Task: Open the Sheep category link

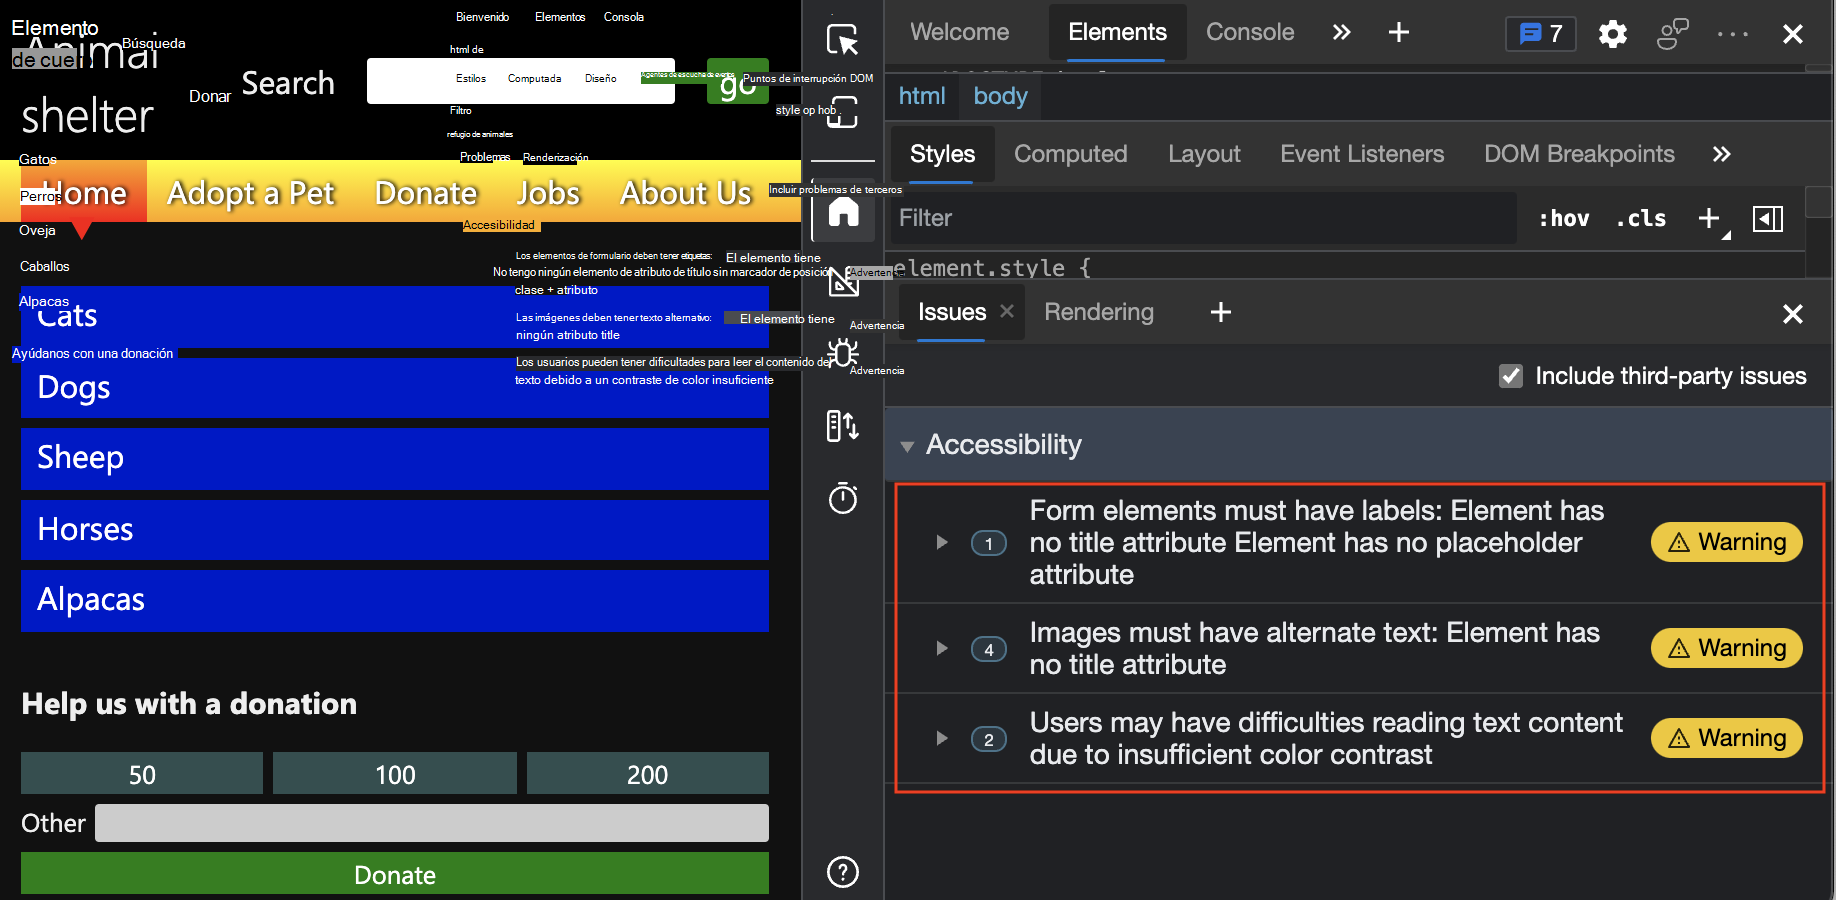Action: point(395,459)
